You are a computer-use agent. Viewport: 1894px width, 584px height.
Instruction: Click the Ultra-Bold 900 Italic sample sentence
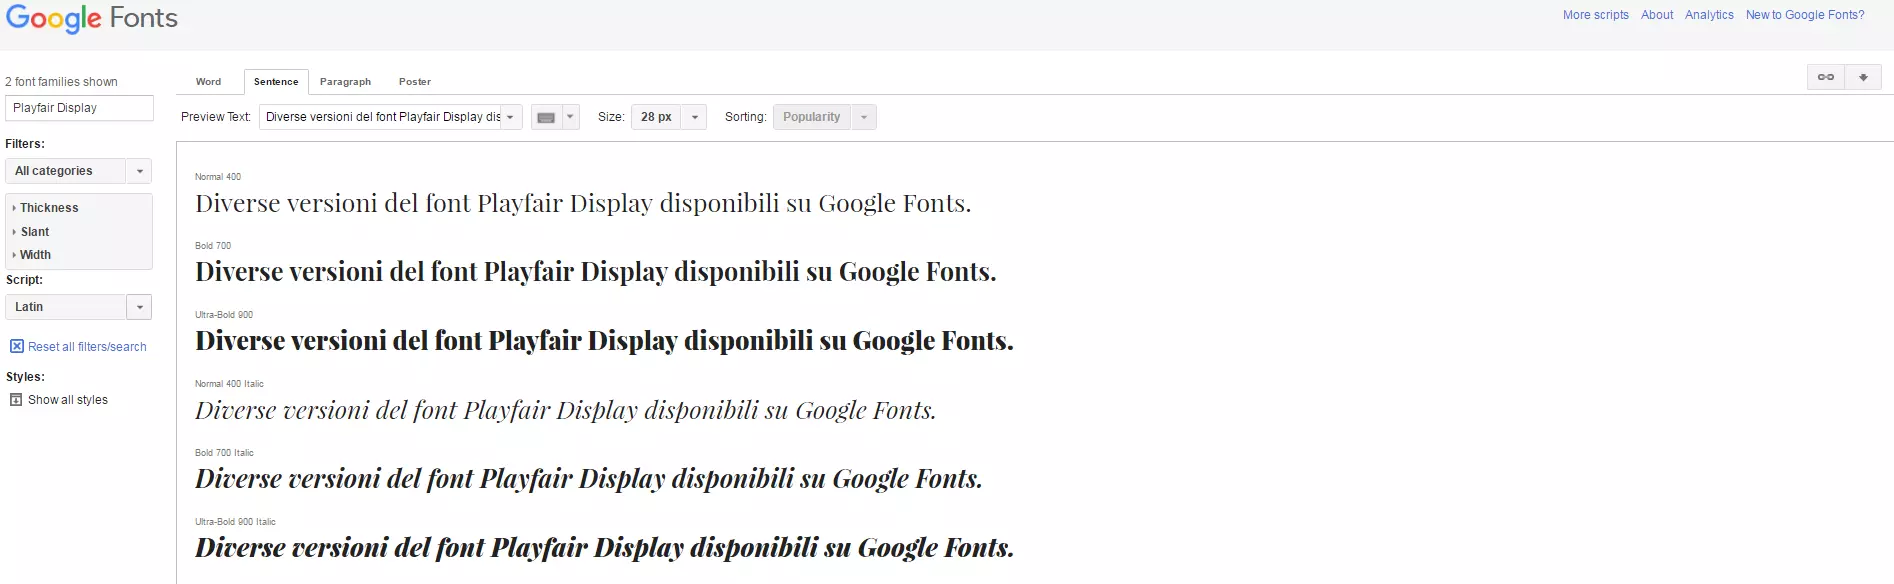coord(604,548)
